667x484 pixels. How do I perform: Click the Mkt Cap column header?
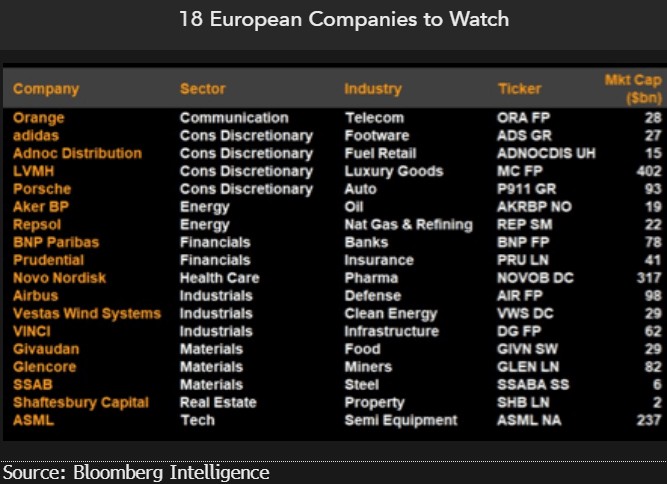pyautogui.click(x=629, y=89)
